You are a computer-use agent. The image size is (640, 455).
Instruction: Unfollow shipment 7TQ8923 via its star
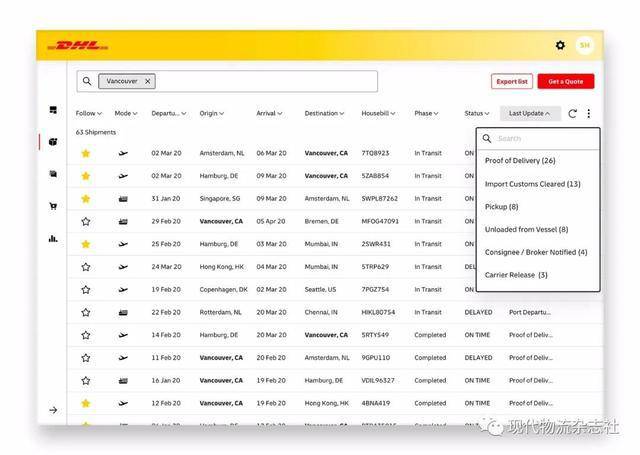point(86,153)
